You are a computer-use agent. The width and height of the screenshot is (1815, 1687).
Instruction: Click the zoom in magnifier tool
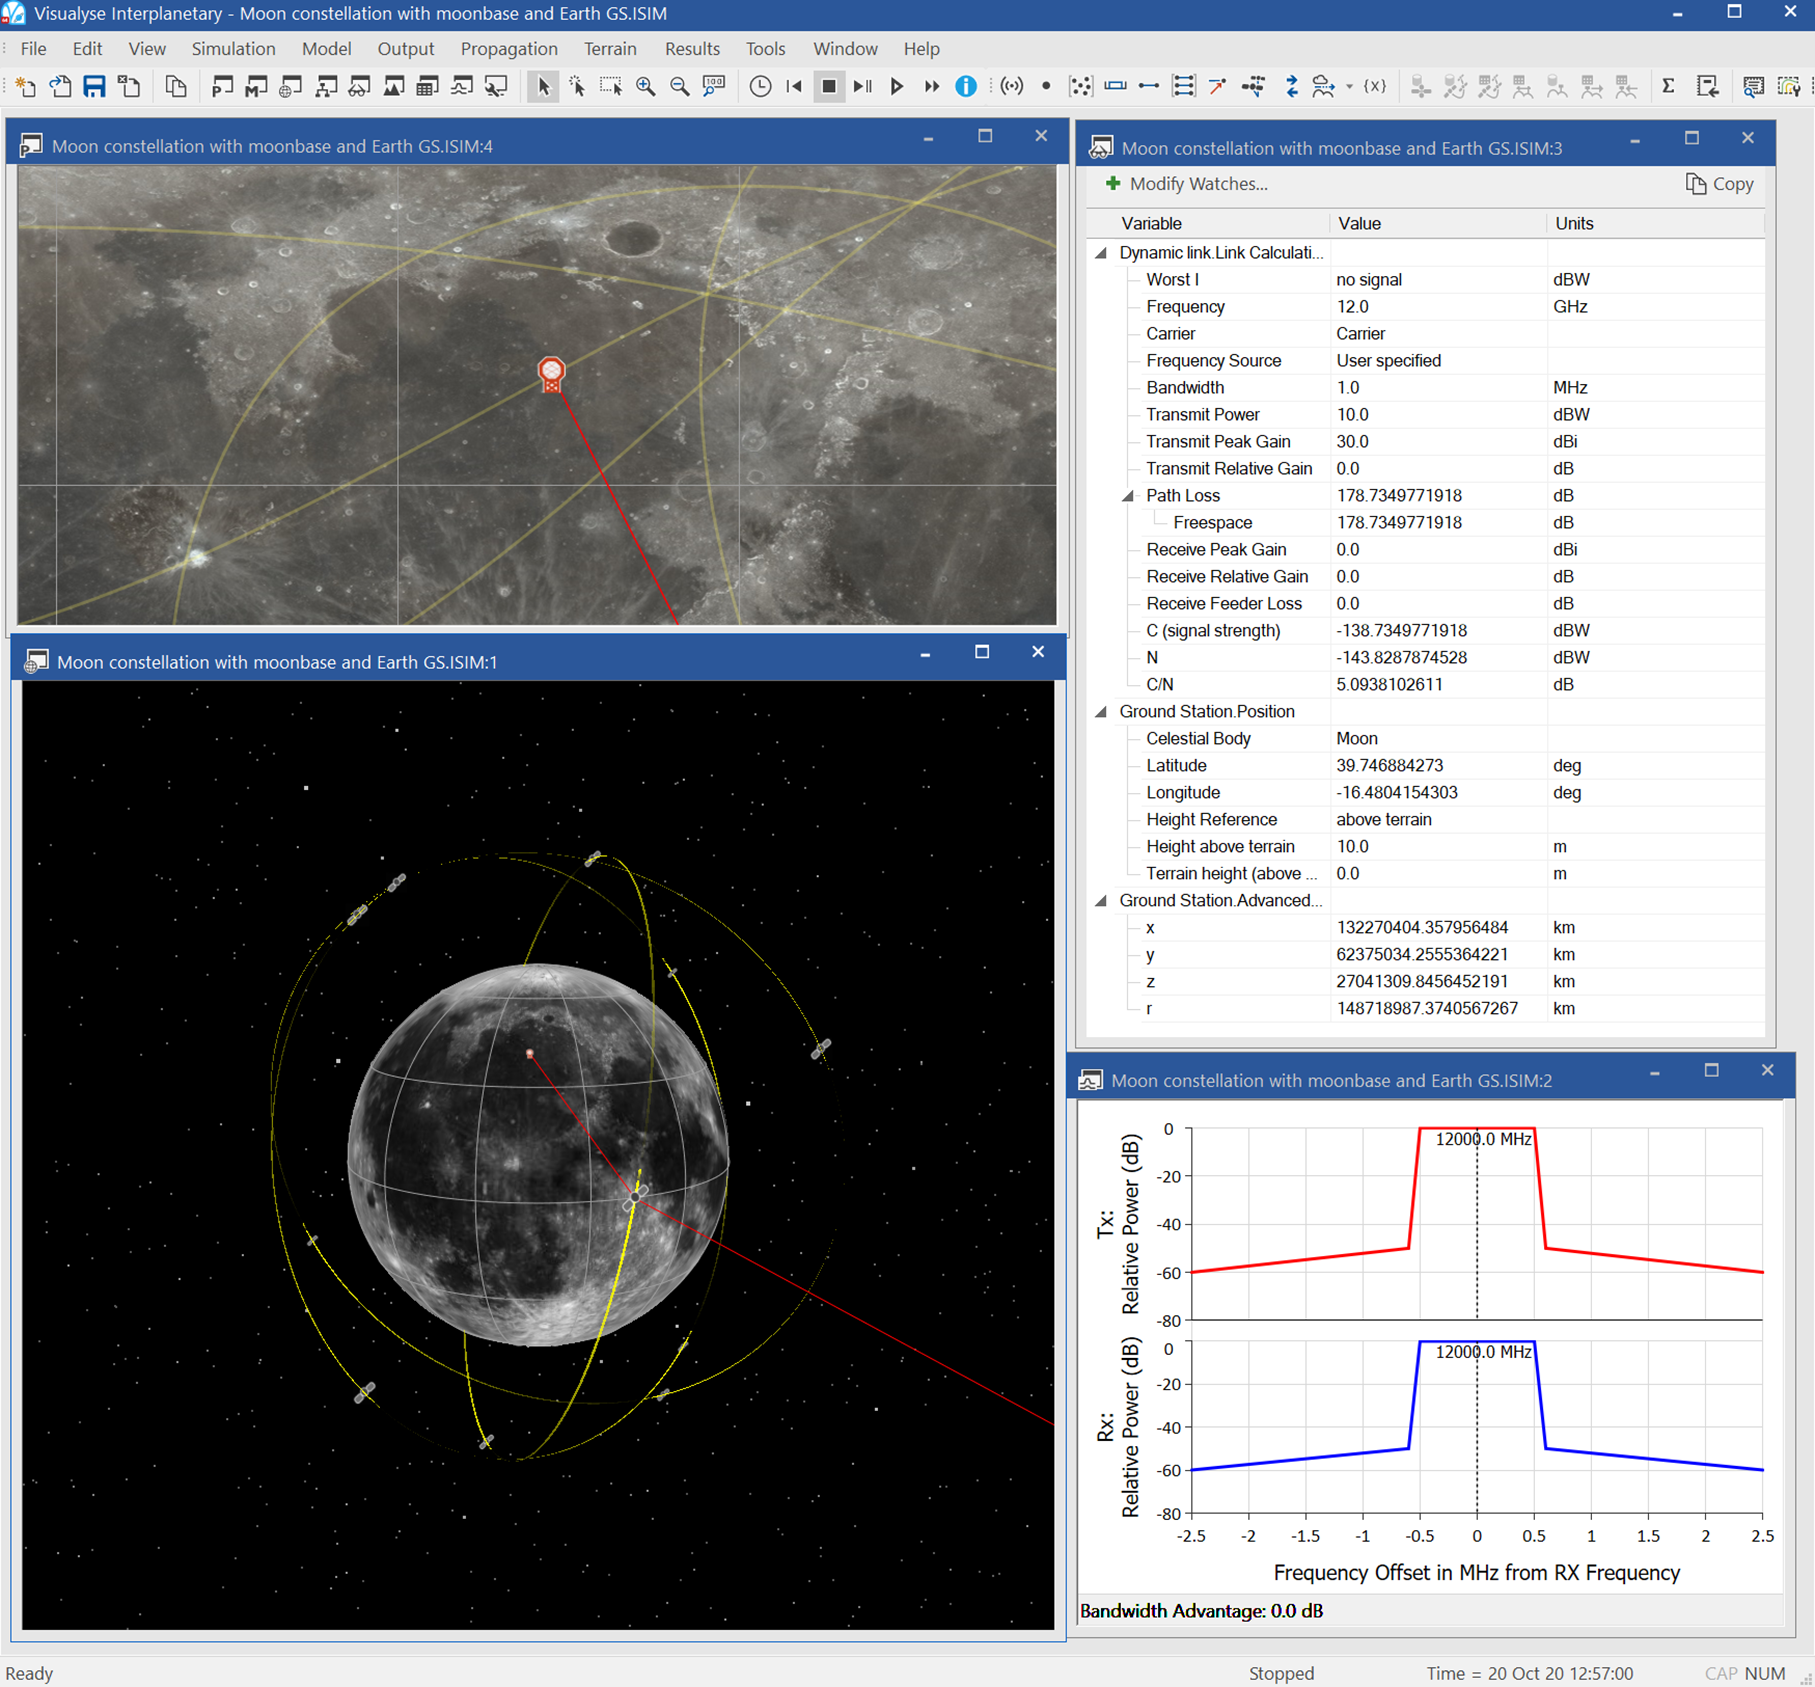pos(646,87)
